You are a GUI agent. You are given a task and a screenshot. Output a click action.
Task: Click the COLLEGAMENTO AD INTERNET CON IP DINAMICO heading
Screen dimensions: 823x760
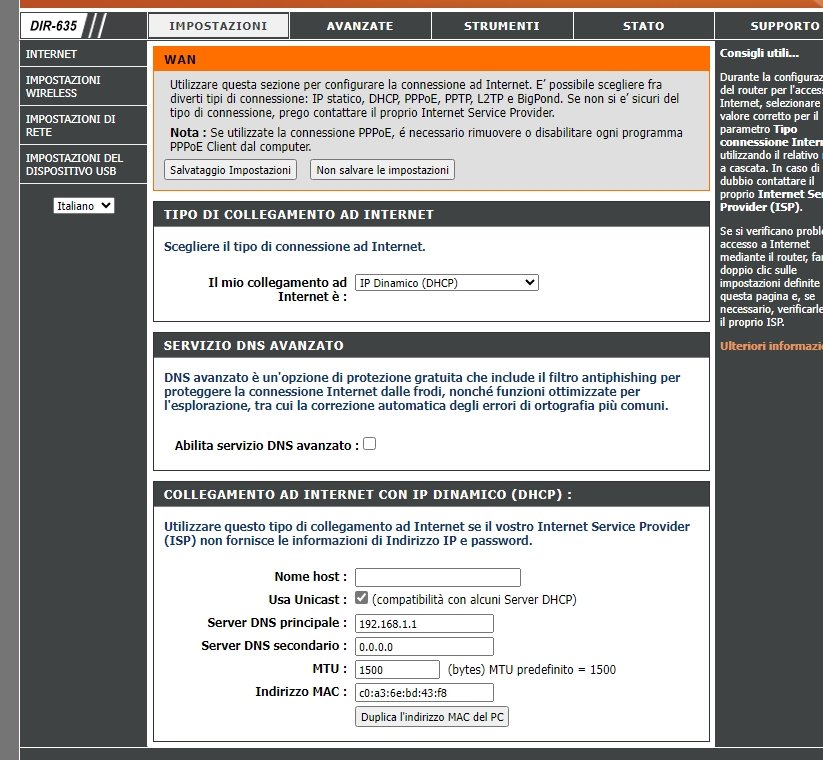click(x=367, y=494)
